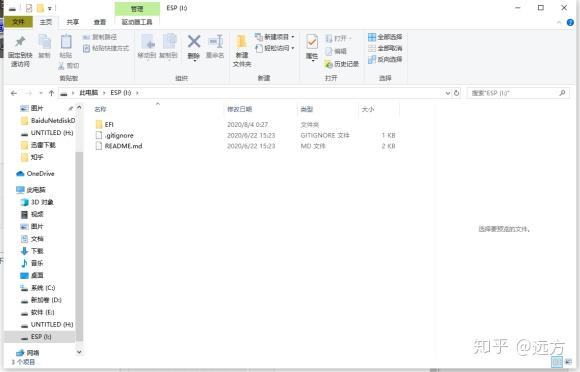The height and width of the screenshot is (372, 580).
Task: Open the New item dropdown
Action: (274, 37)
